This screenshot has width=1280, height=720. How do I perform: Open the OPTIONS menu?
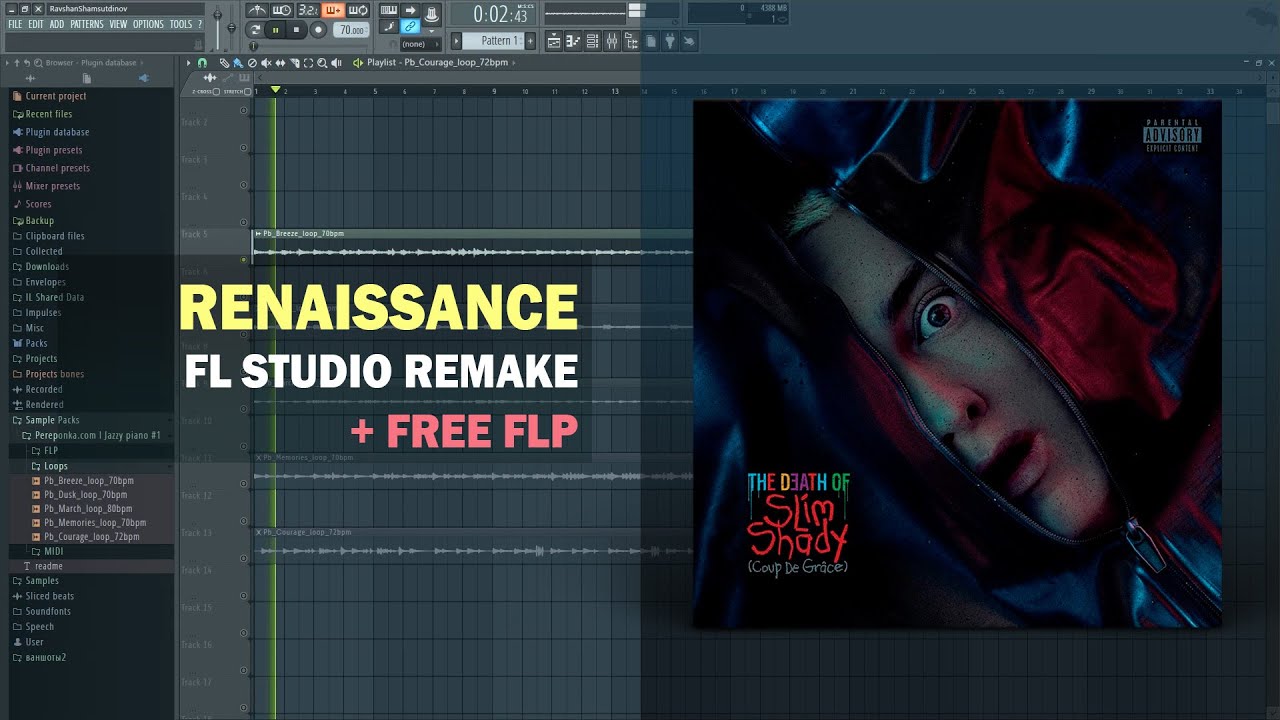pos(148,24)
